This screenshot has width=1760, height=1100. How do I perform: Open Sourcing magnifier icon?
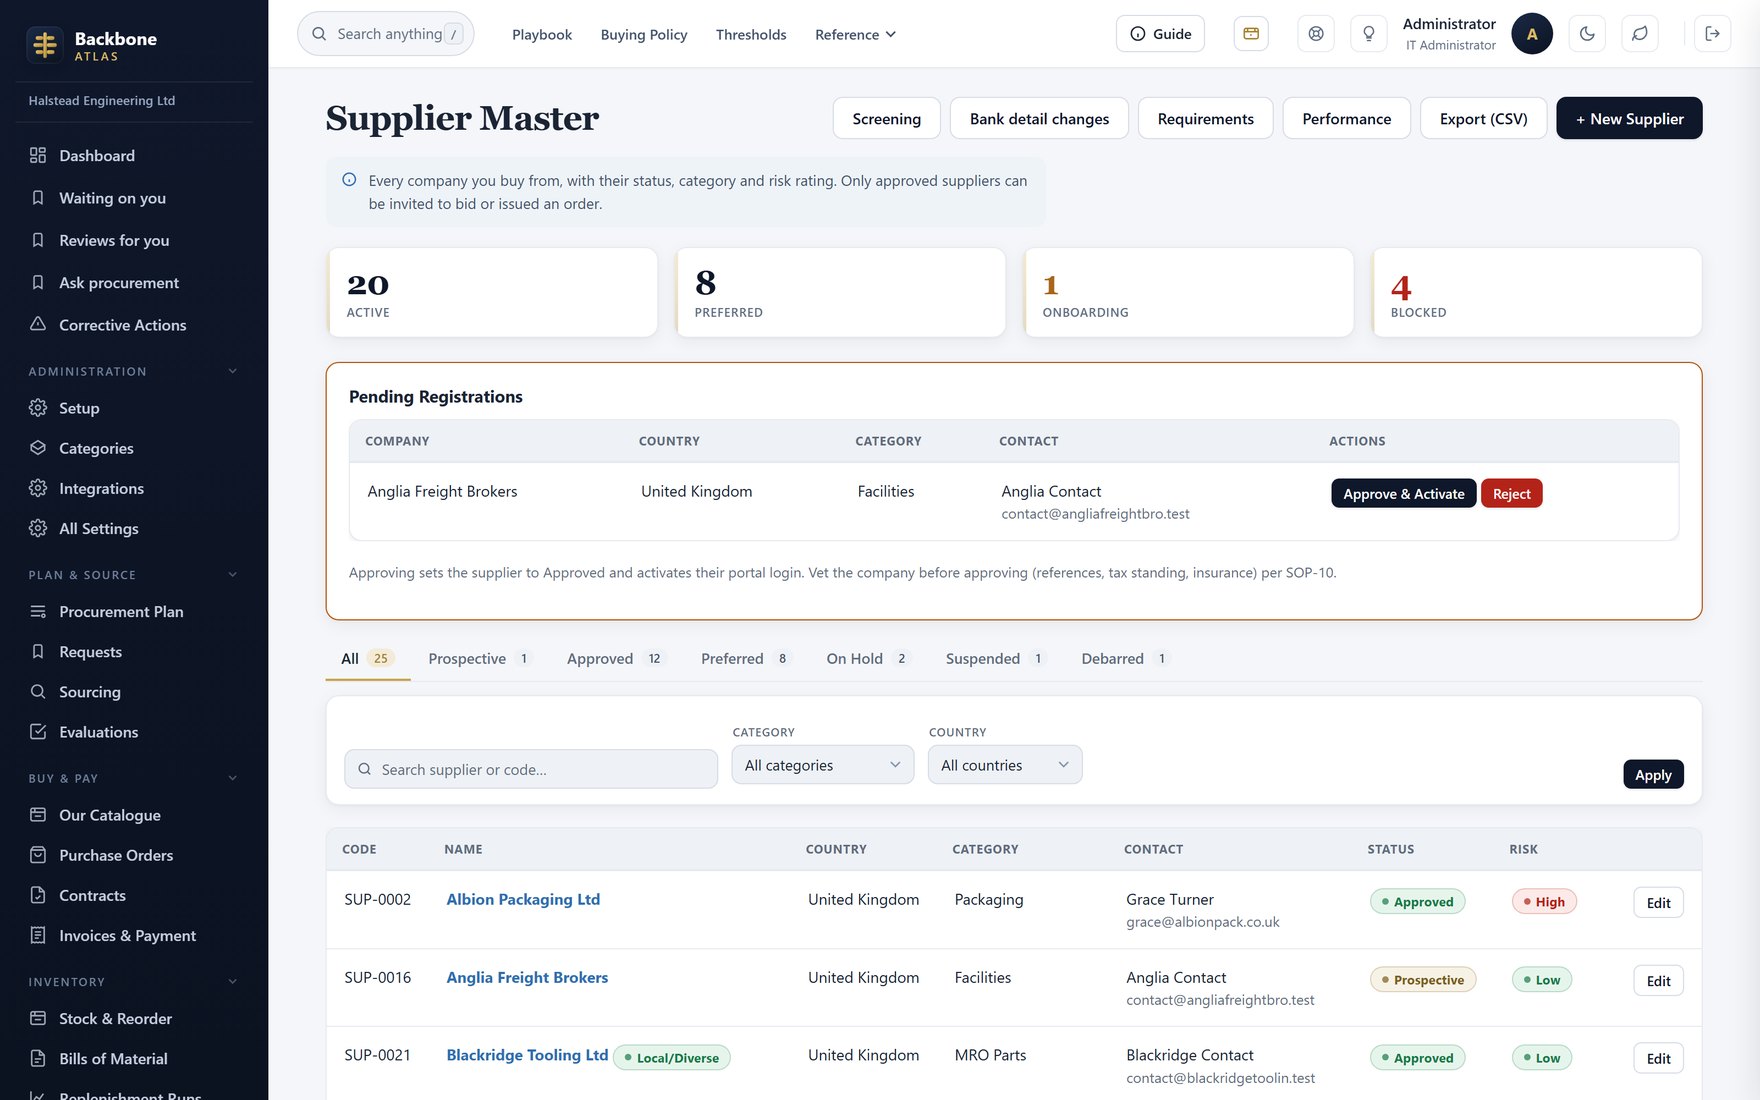[x=38, y=691]
